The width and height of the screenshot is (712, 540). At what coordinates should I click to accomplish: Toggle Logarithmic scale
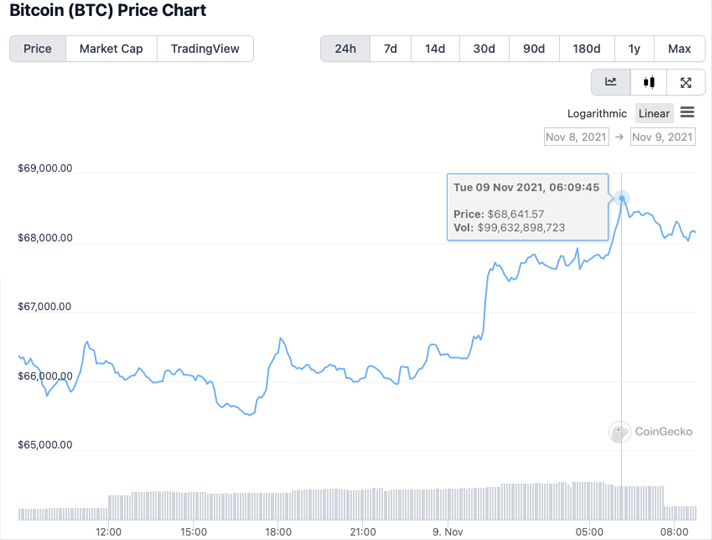(x=597, y=114)
